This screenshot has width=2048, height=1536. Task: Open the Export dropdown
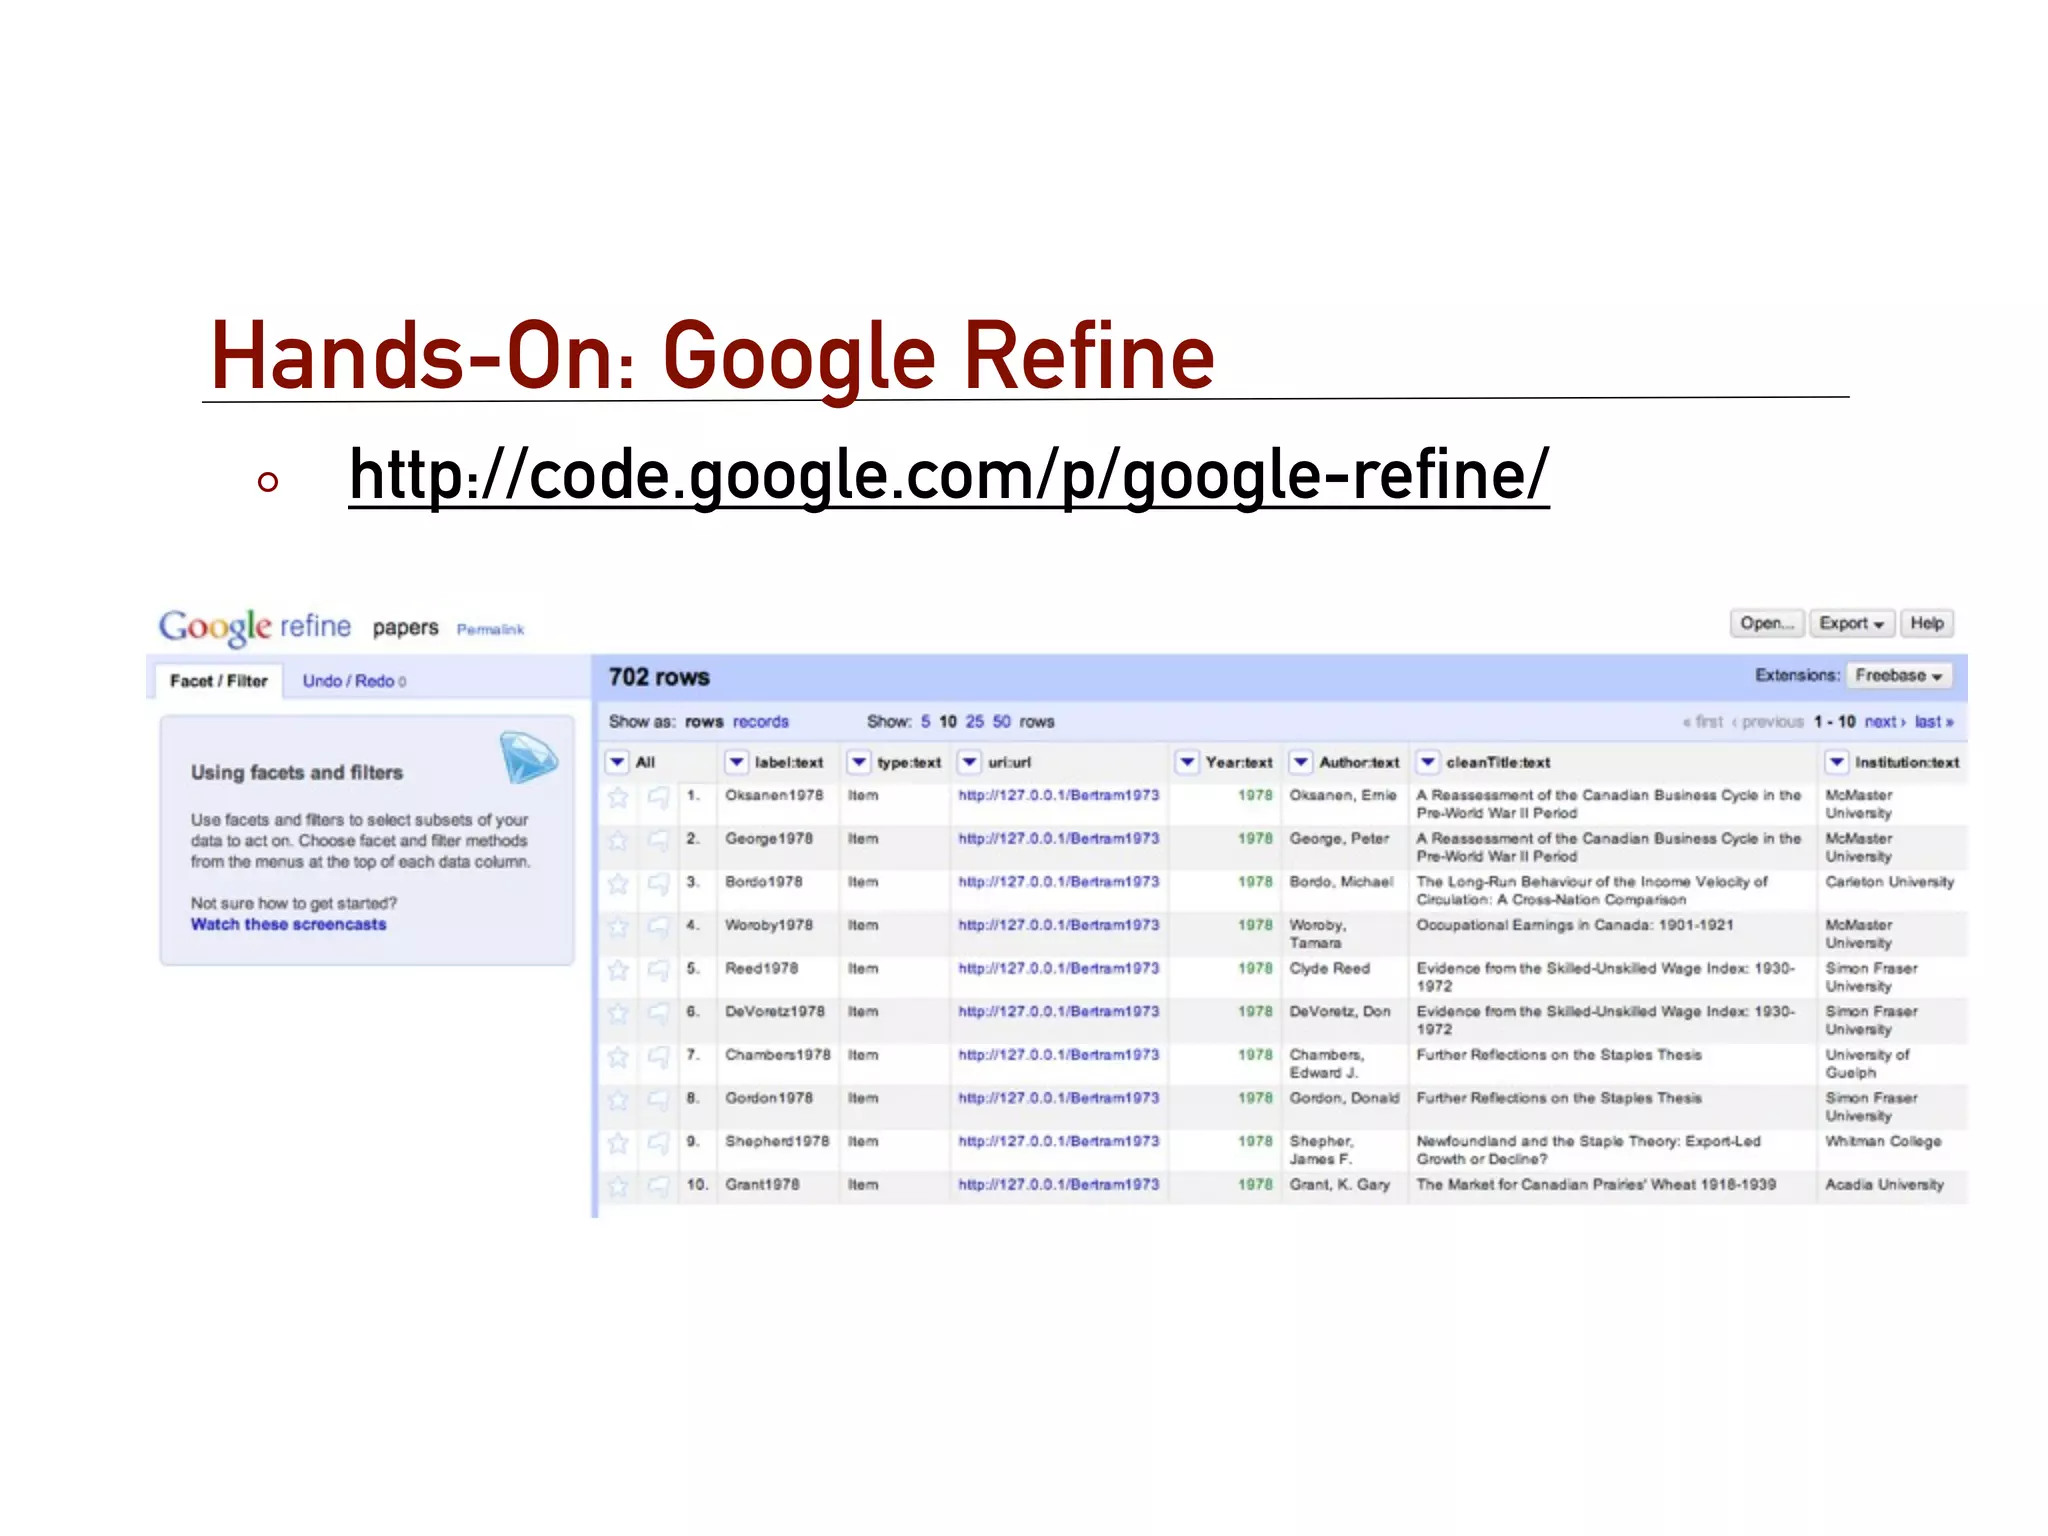(x=1851, y=623)
